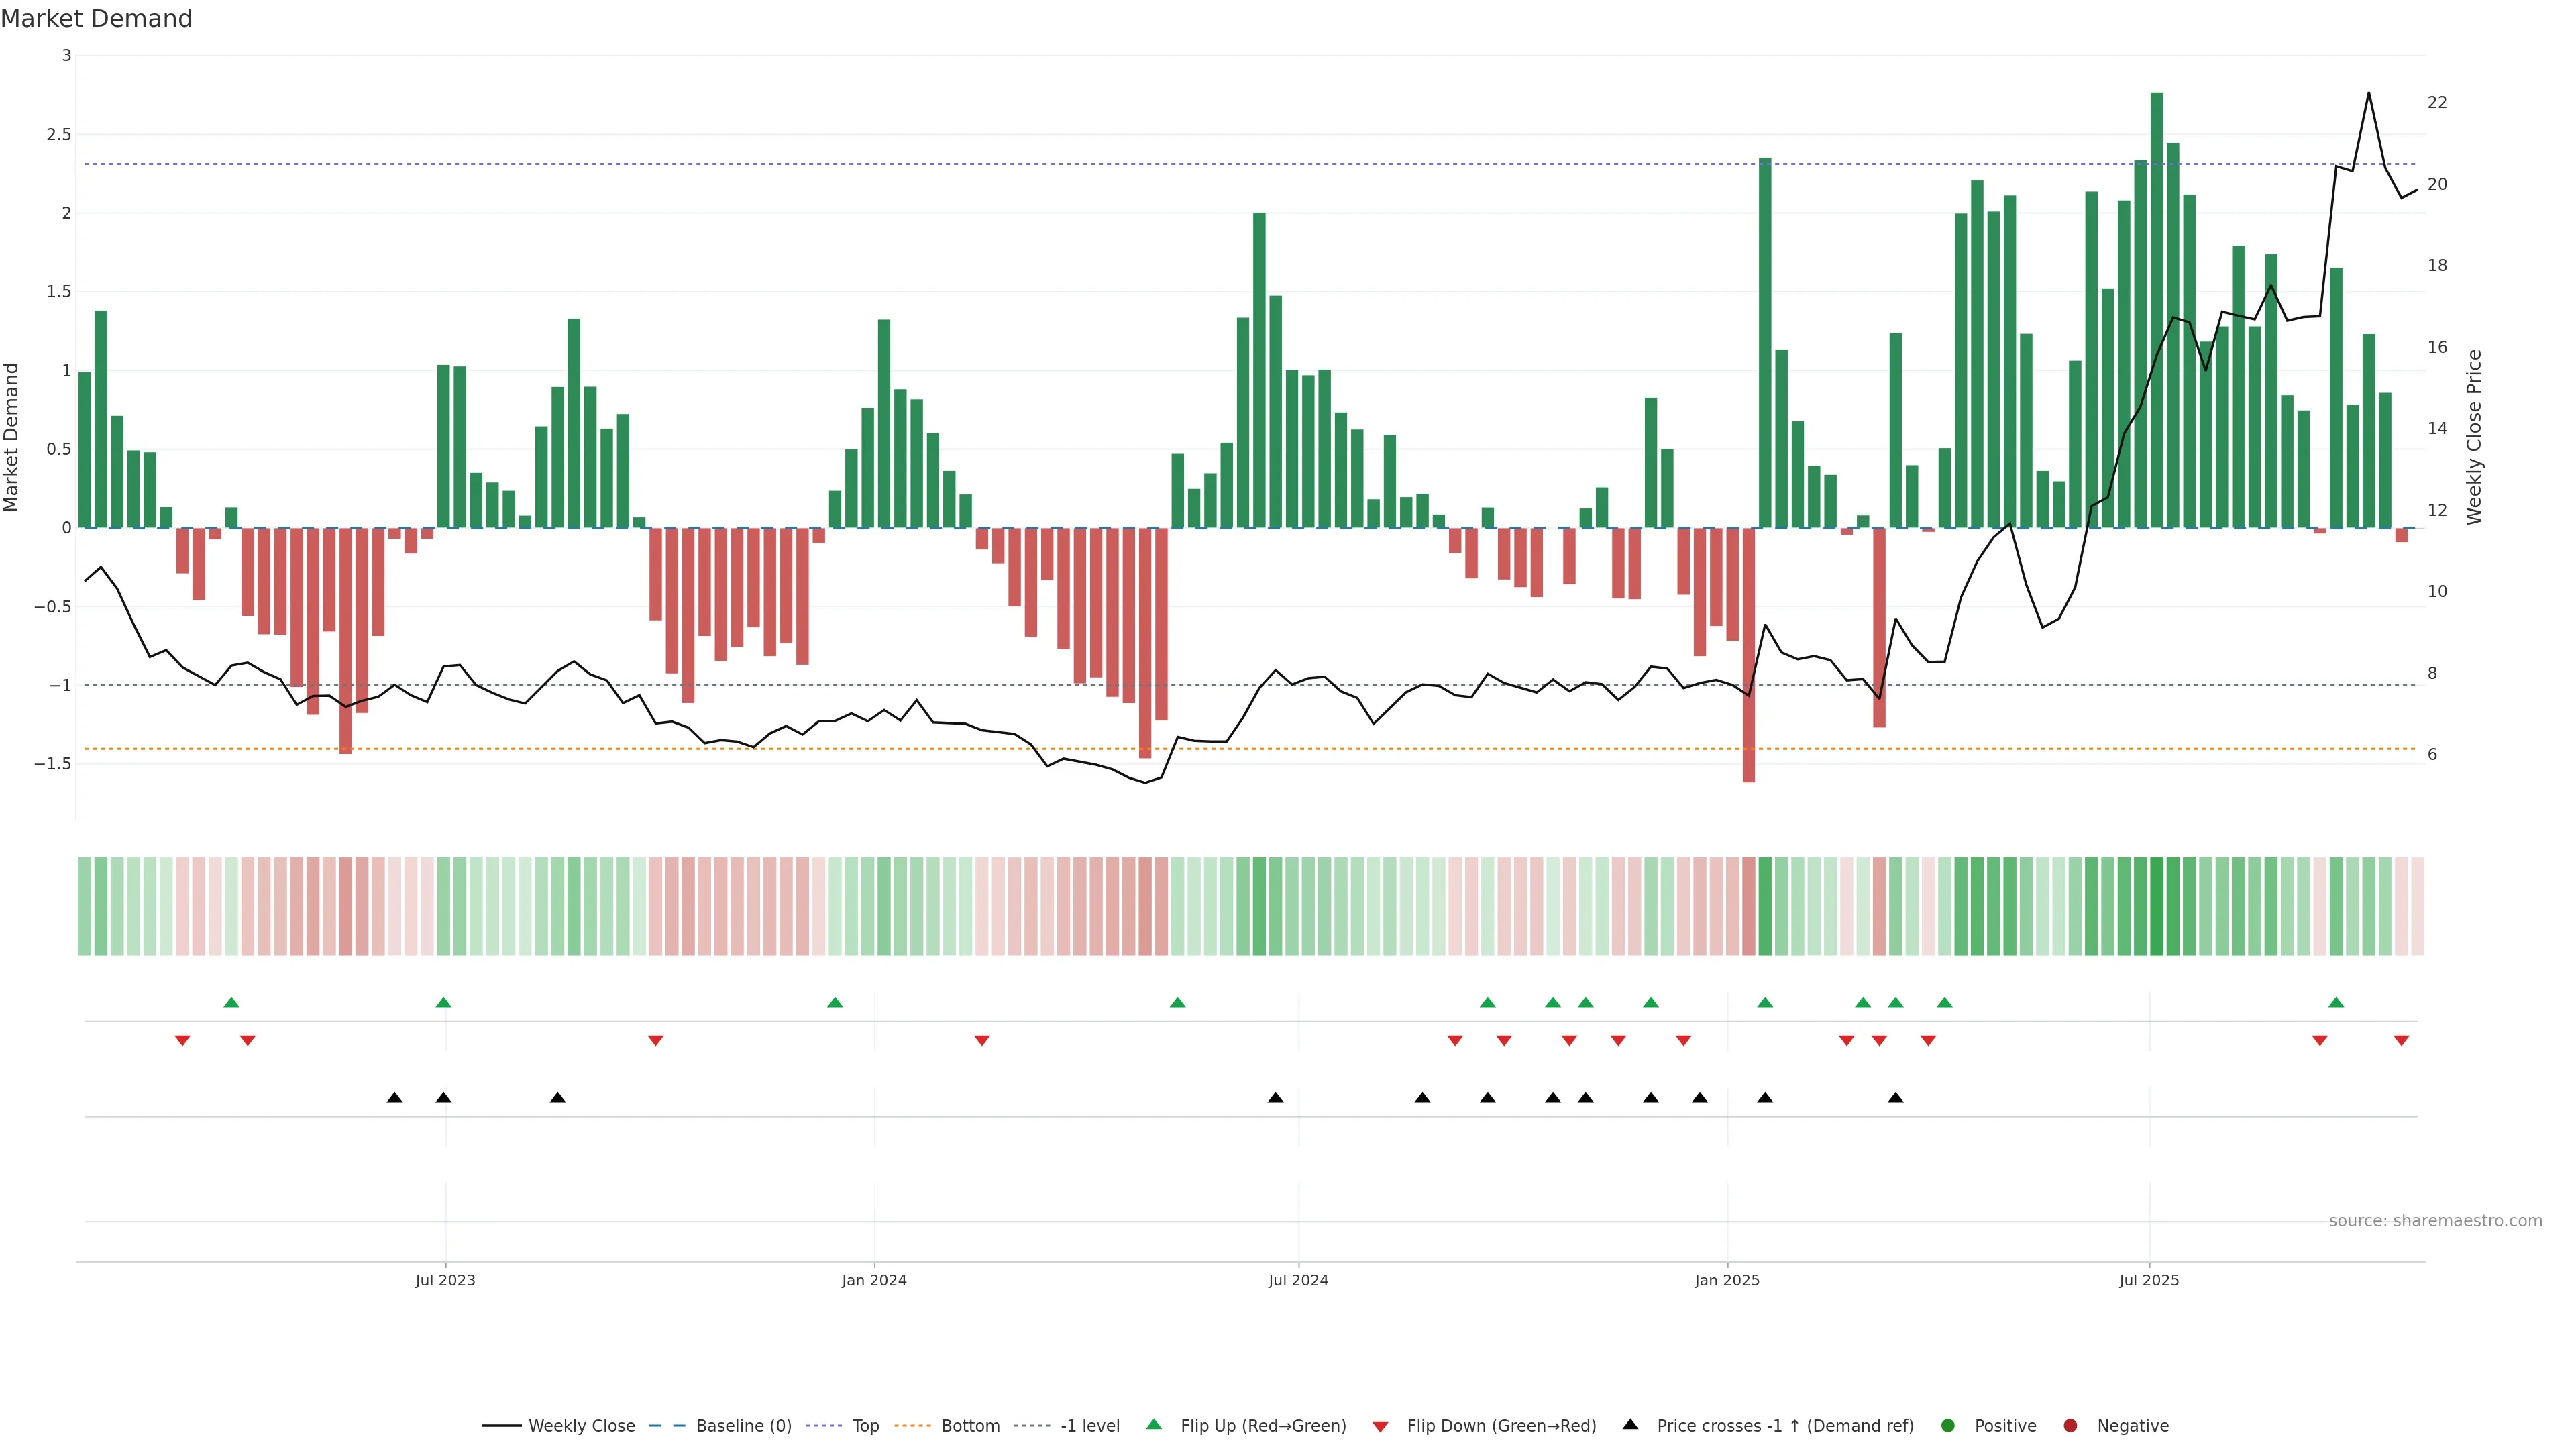Click the source: sharemaestro.com text
The image size is (2576, 1449).
[2435, 1220]
